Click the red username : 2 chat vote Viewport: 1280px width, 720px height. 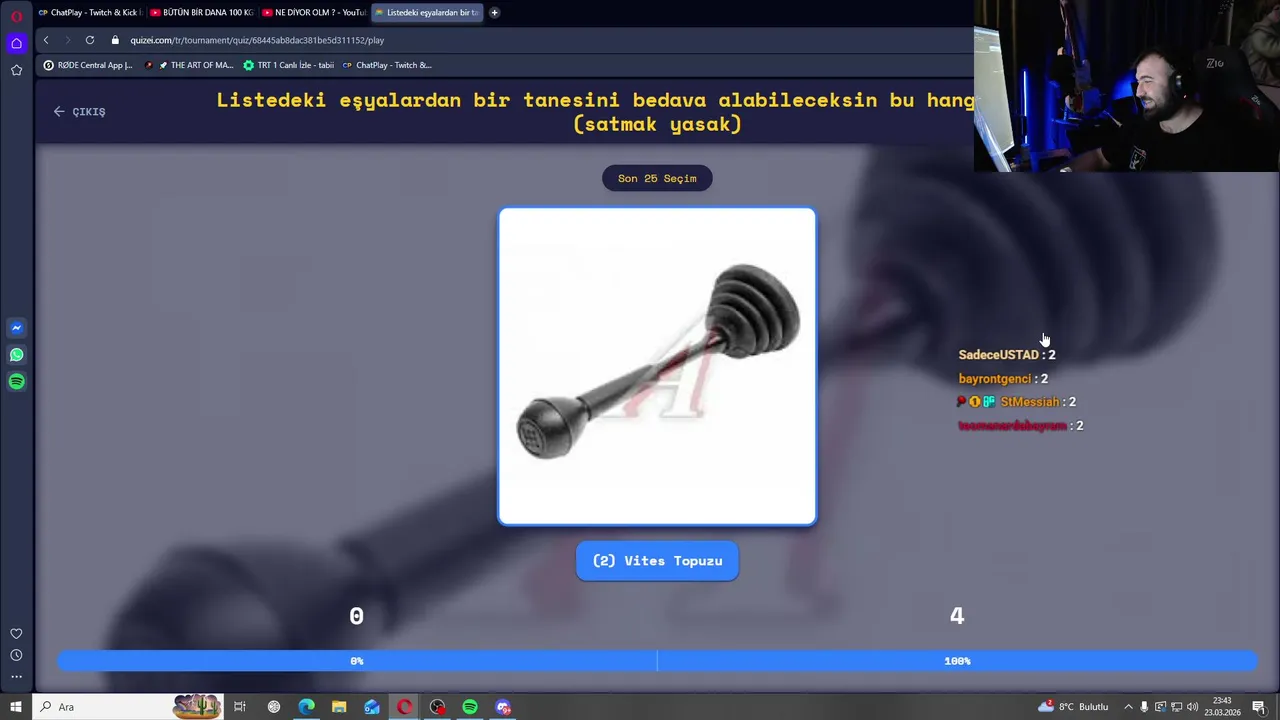(x=1020, y=426)
